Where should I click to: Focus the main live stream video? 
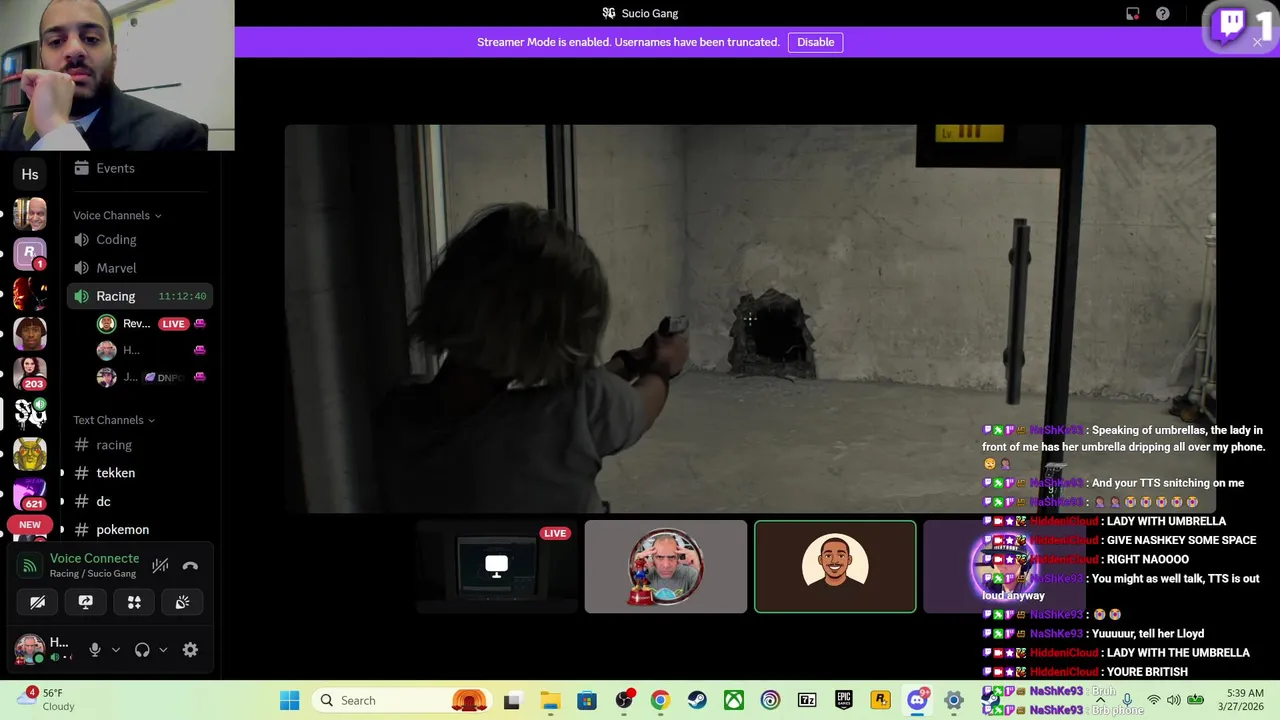click(x=750, y=318)
